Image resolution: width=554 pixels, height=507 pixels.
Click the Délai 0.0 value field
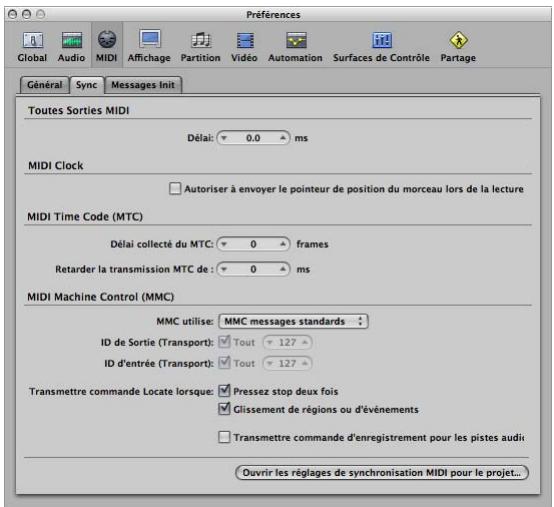tap(253, 138)
